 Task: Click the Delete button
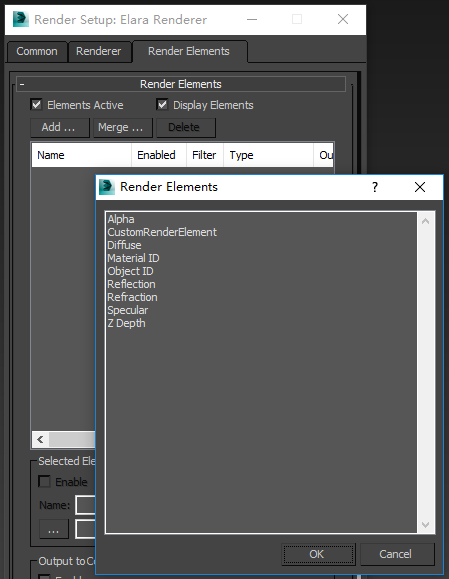click(x=185, y=127)
